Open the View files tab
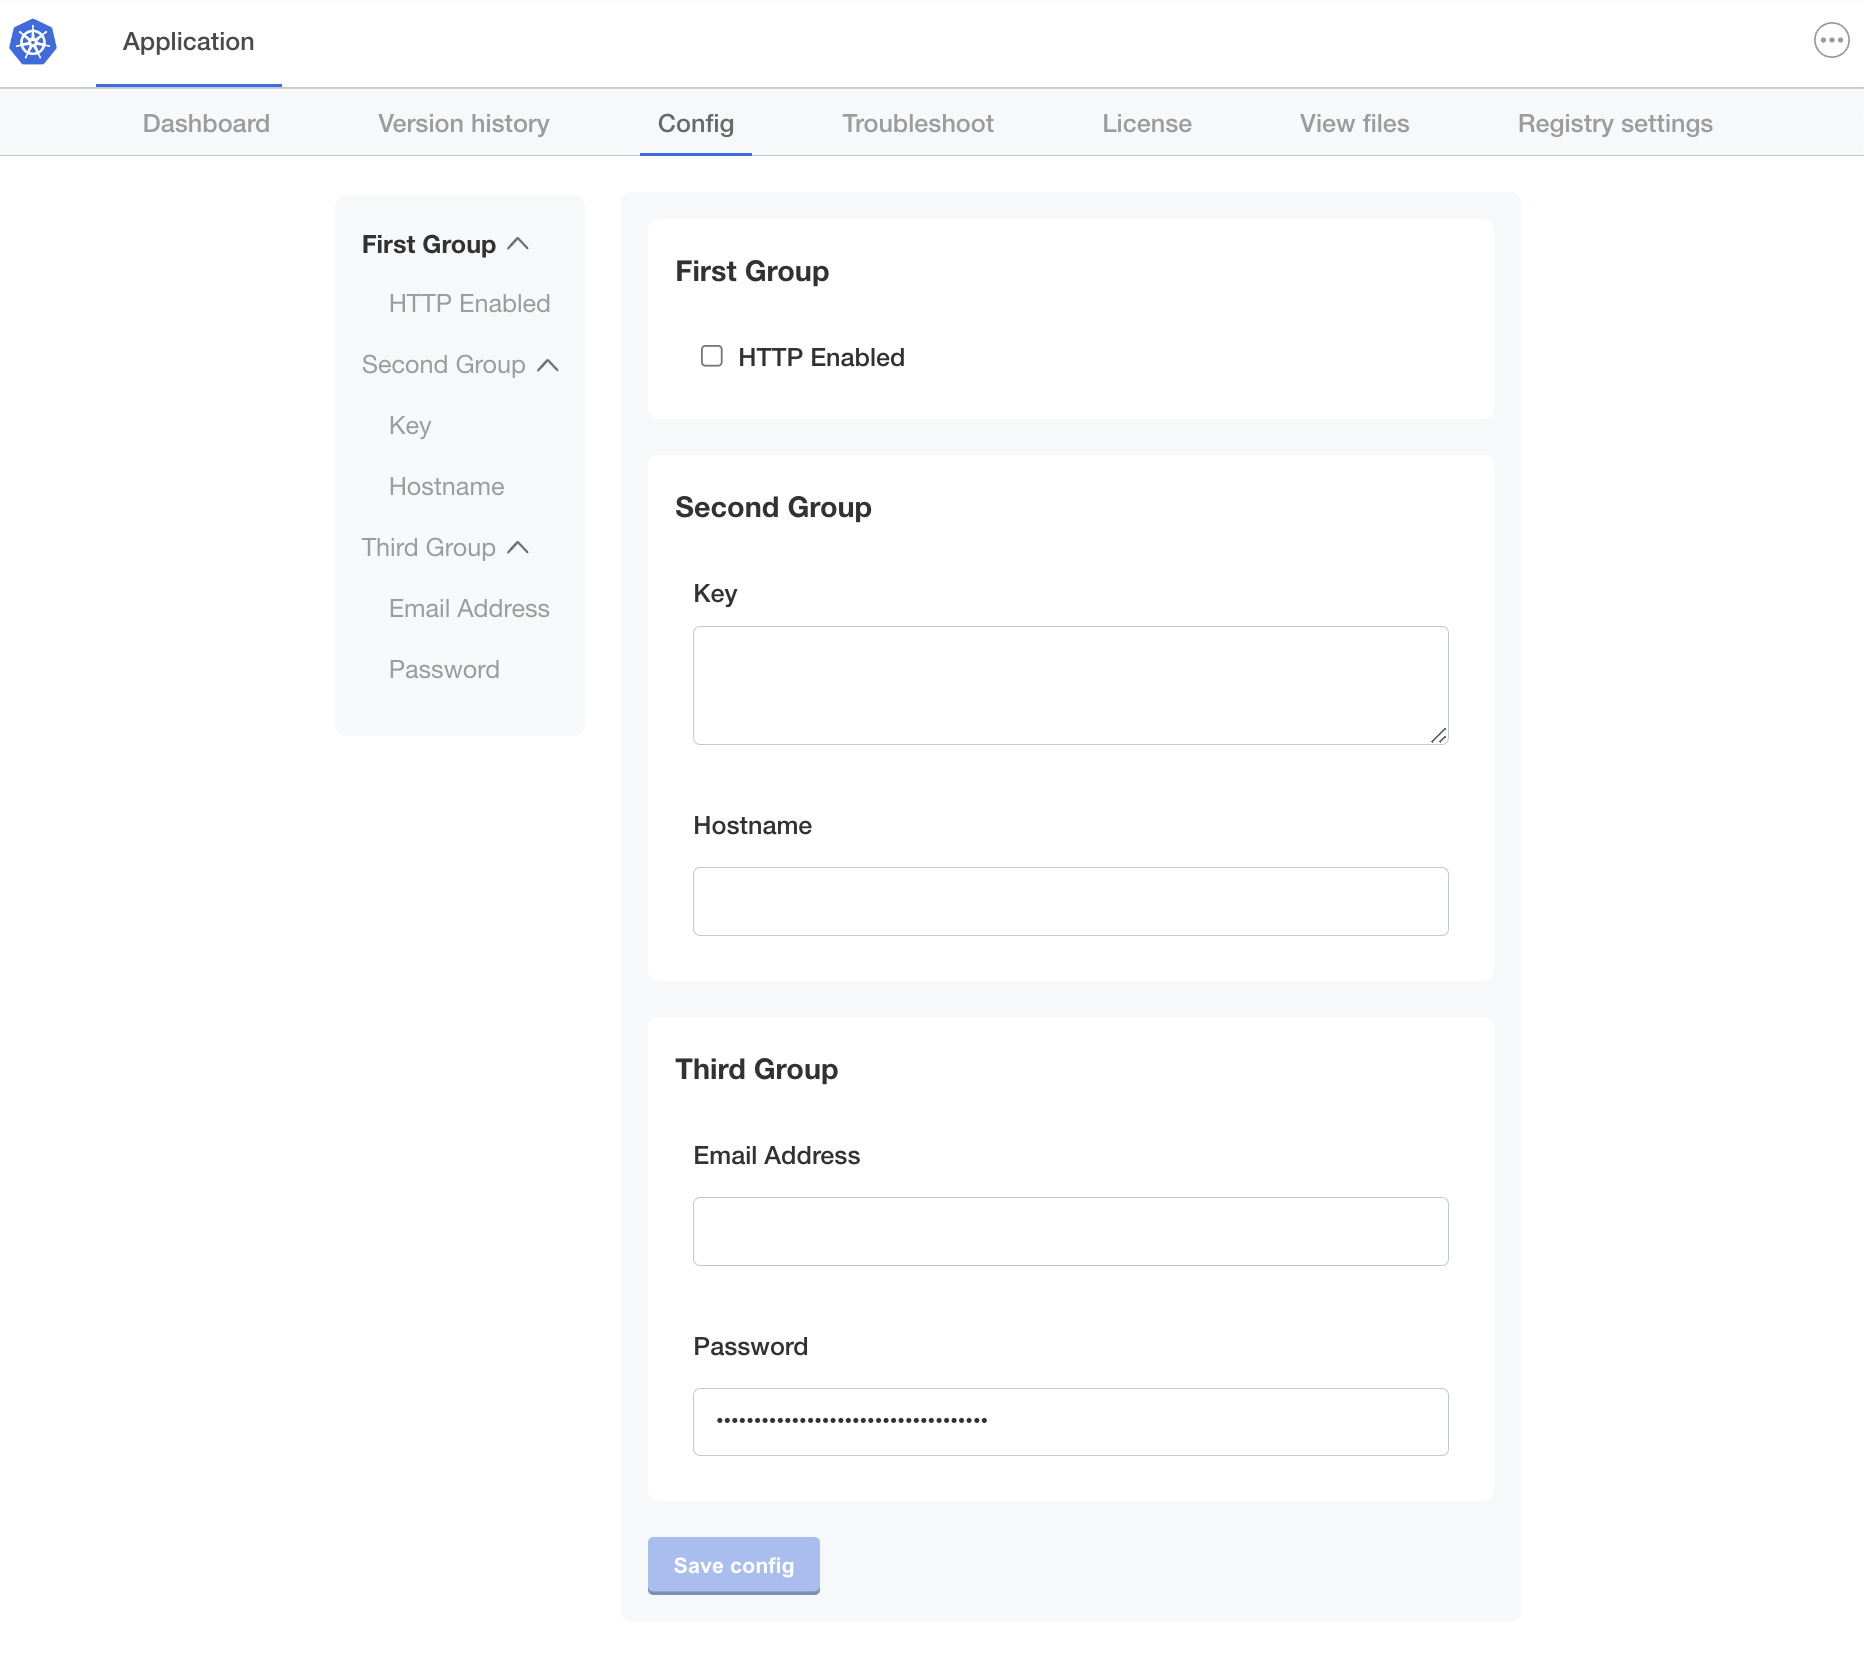Image resolution: width=1864 pixels, height=1680 pixels. coord(1354,123)
